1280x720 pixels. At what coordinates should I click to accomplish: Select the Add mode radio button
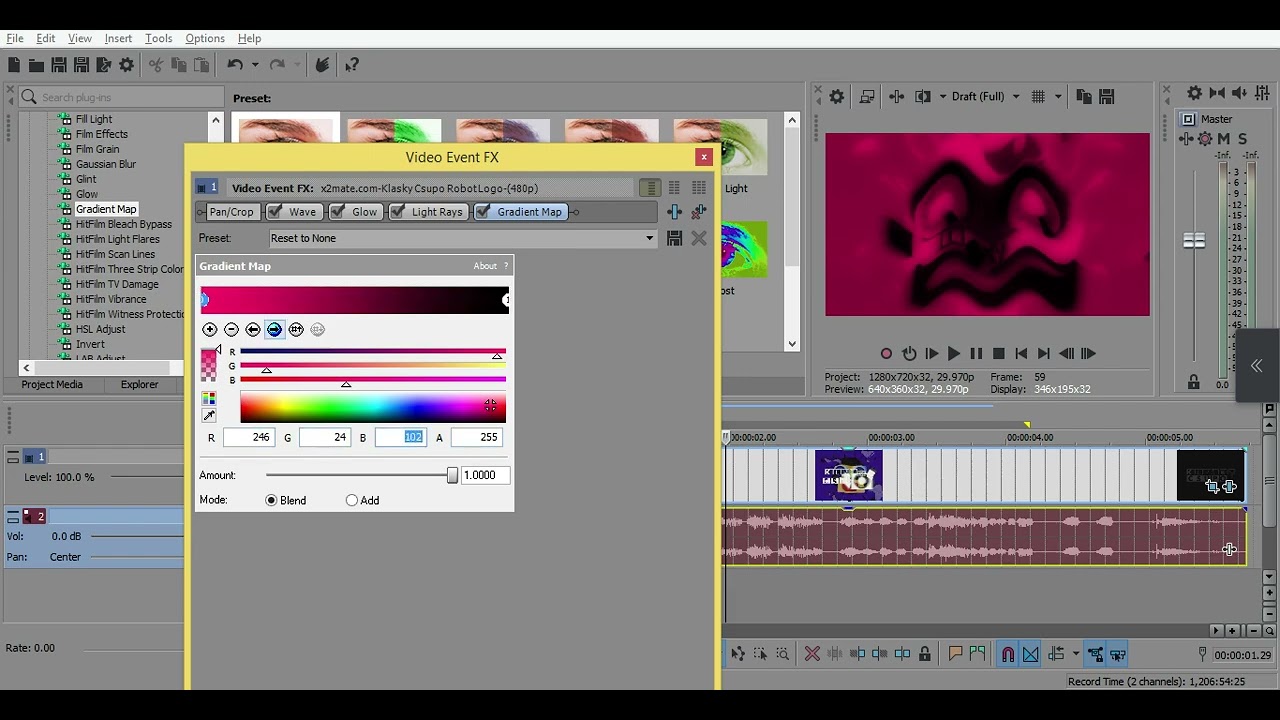351,500
